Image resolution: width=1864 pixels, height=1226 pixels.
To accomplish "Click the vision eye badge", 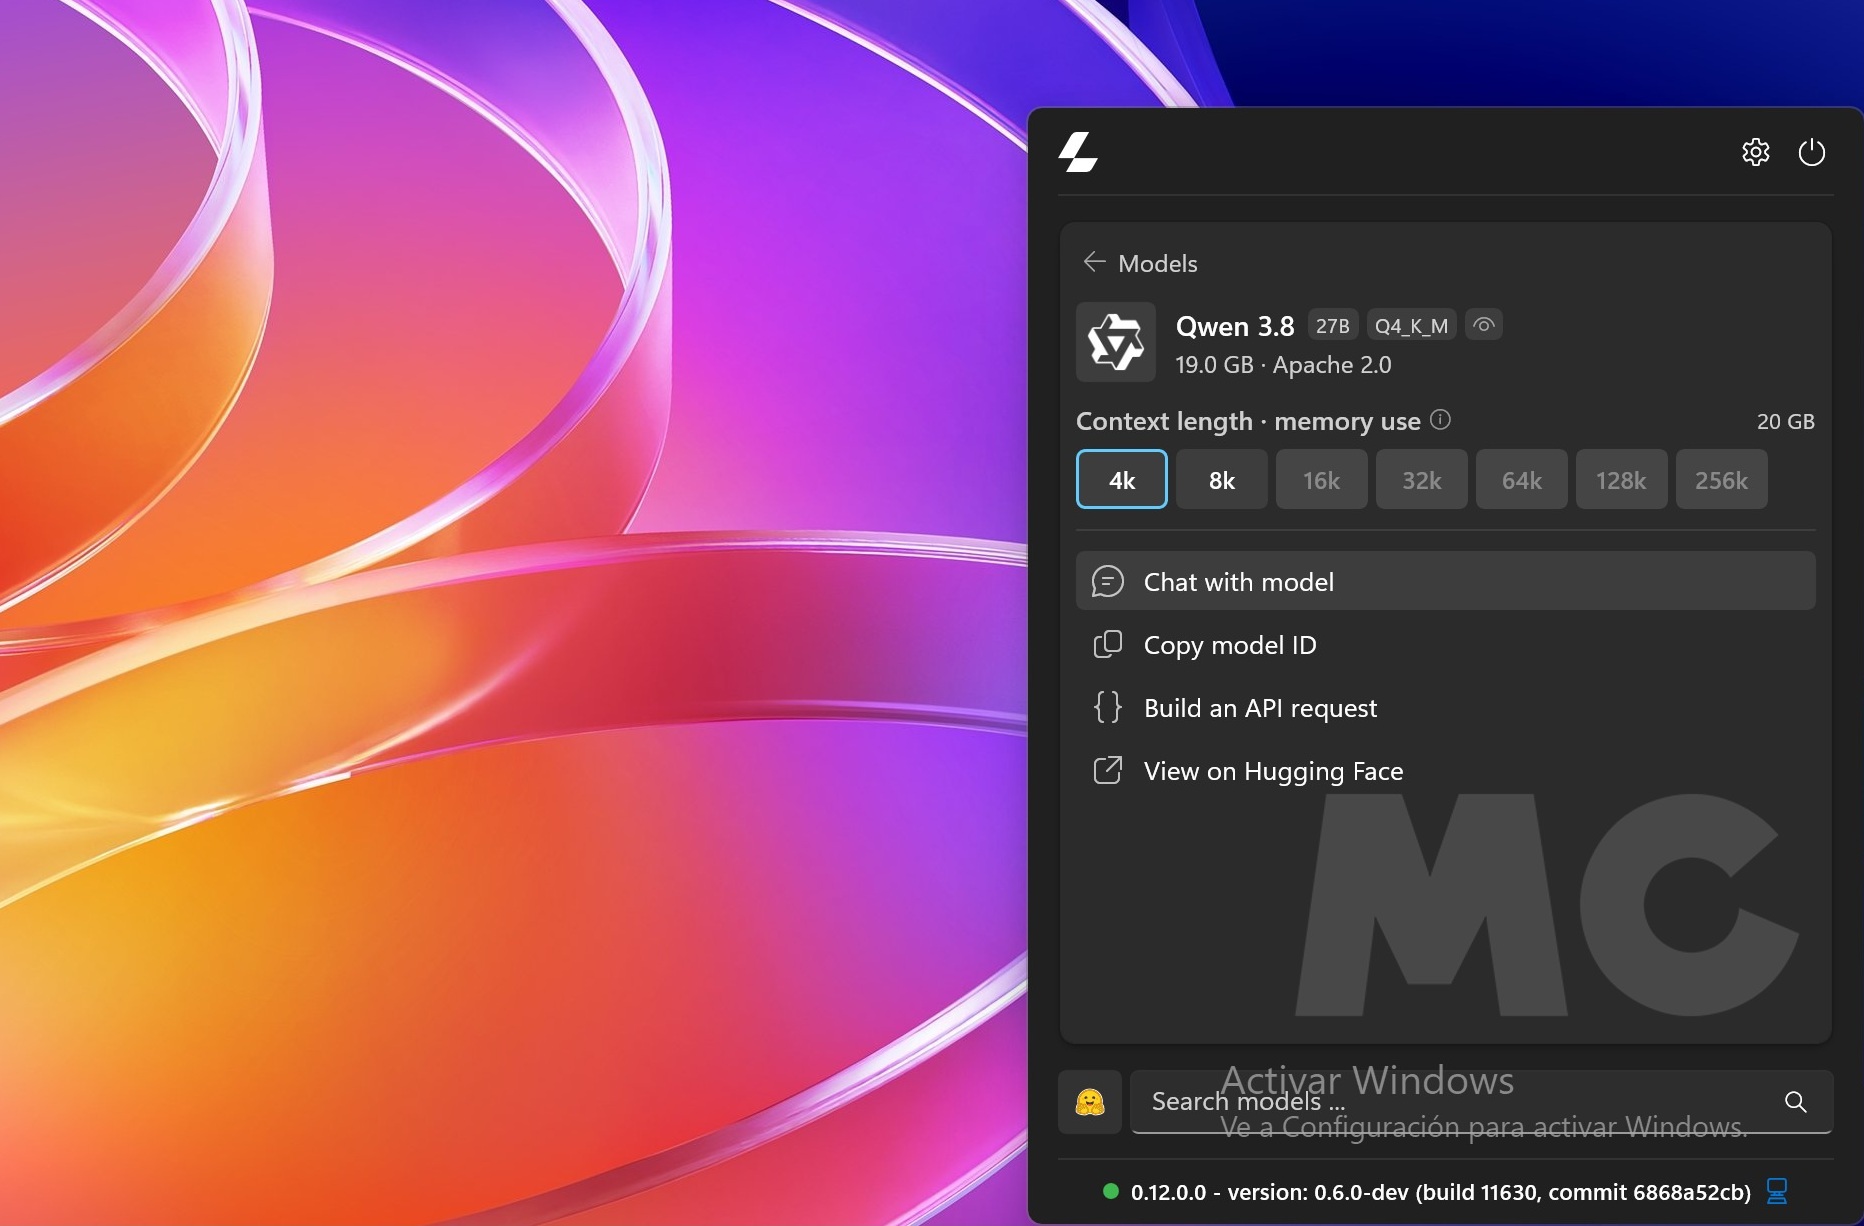I will tap(1484, 325).
